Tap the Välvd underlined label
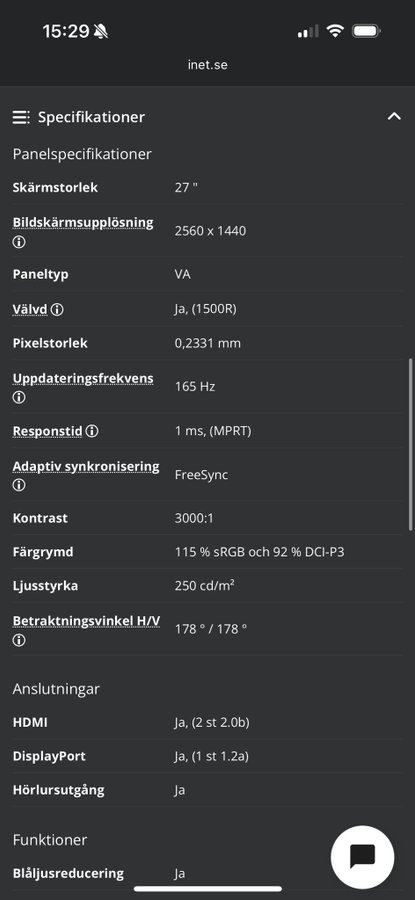Viewport: 415px width, 900px height. point(30,309)
